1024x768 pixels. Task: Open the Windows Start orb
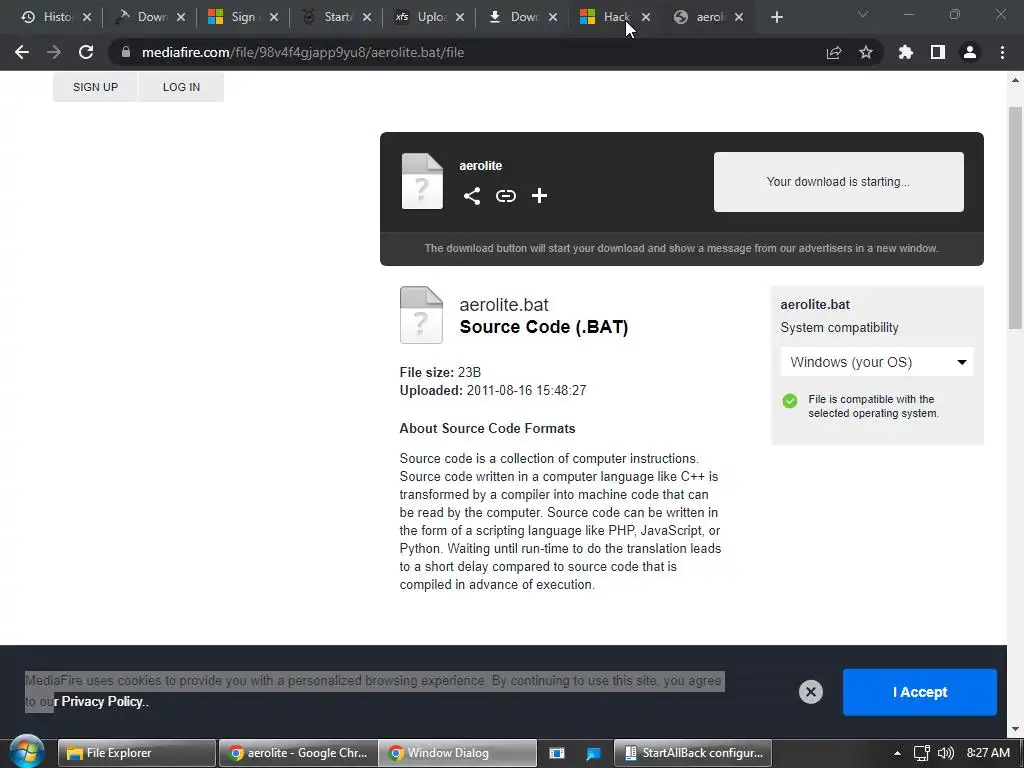point(27,752)
